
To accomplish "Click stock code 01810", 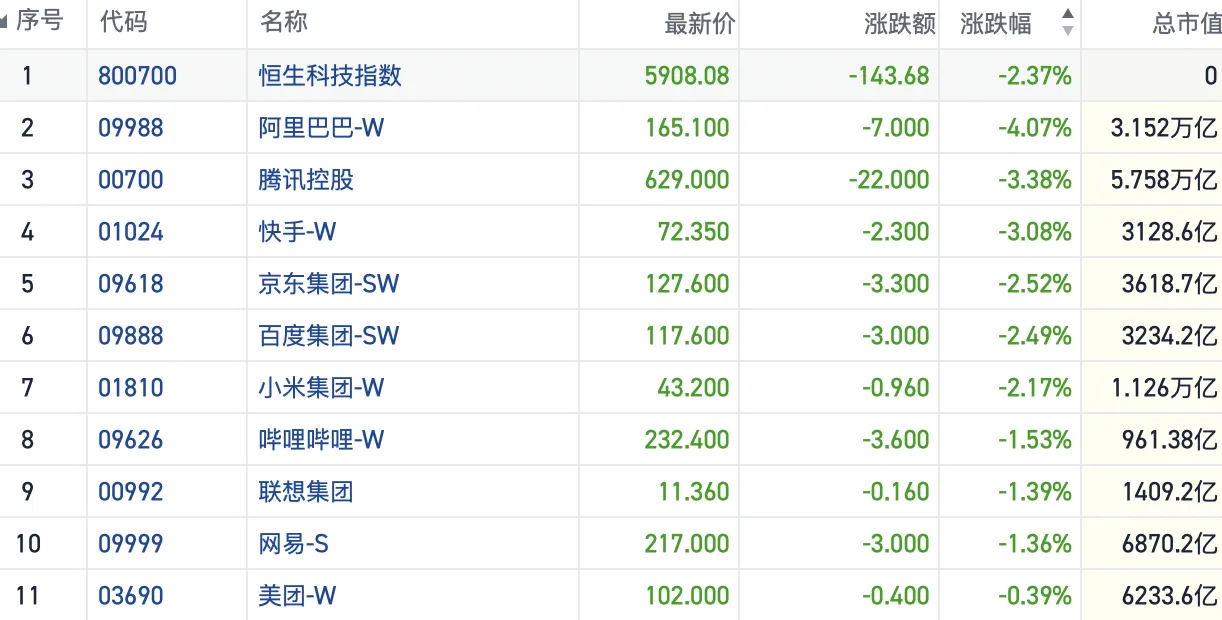I will point(131,388).
